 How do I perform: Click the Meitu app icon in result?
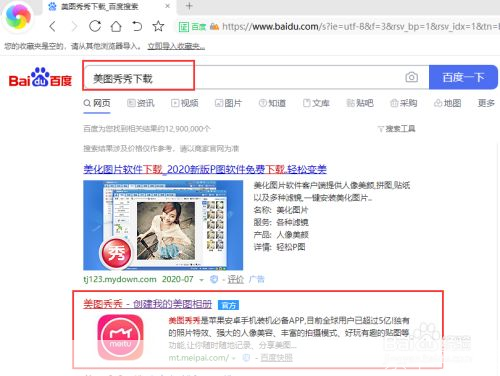(x=120, y=337)
